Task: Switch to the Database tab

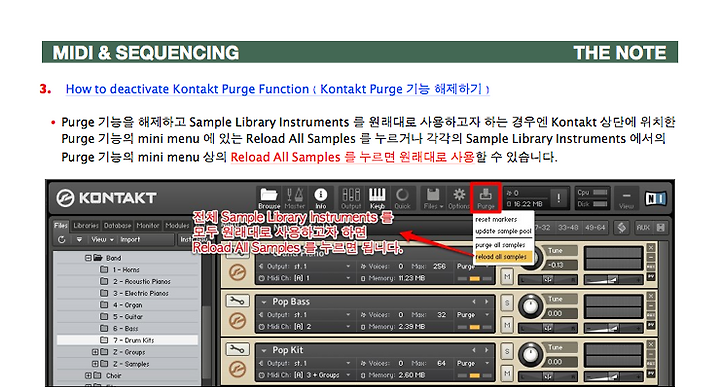Action: click(x=118, y=225)
